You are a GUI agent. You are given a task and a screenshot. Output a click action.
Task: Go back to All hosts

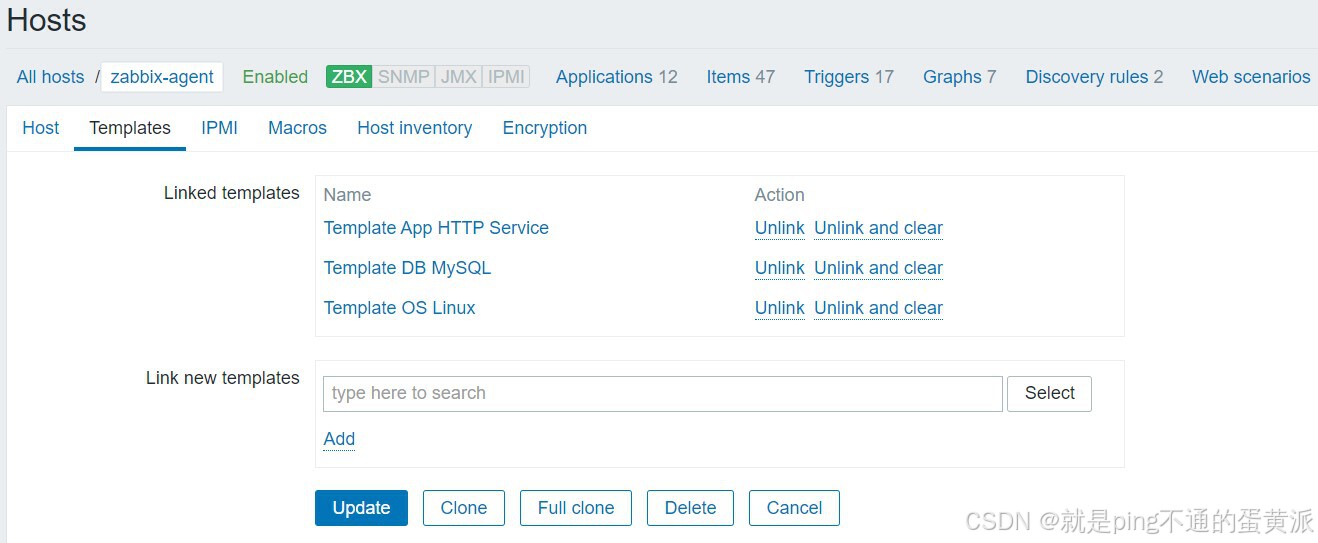(x=50, y=77)
